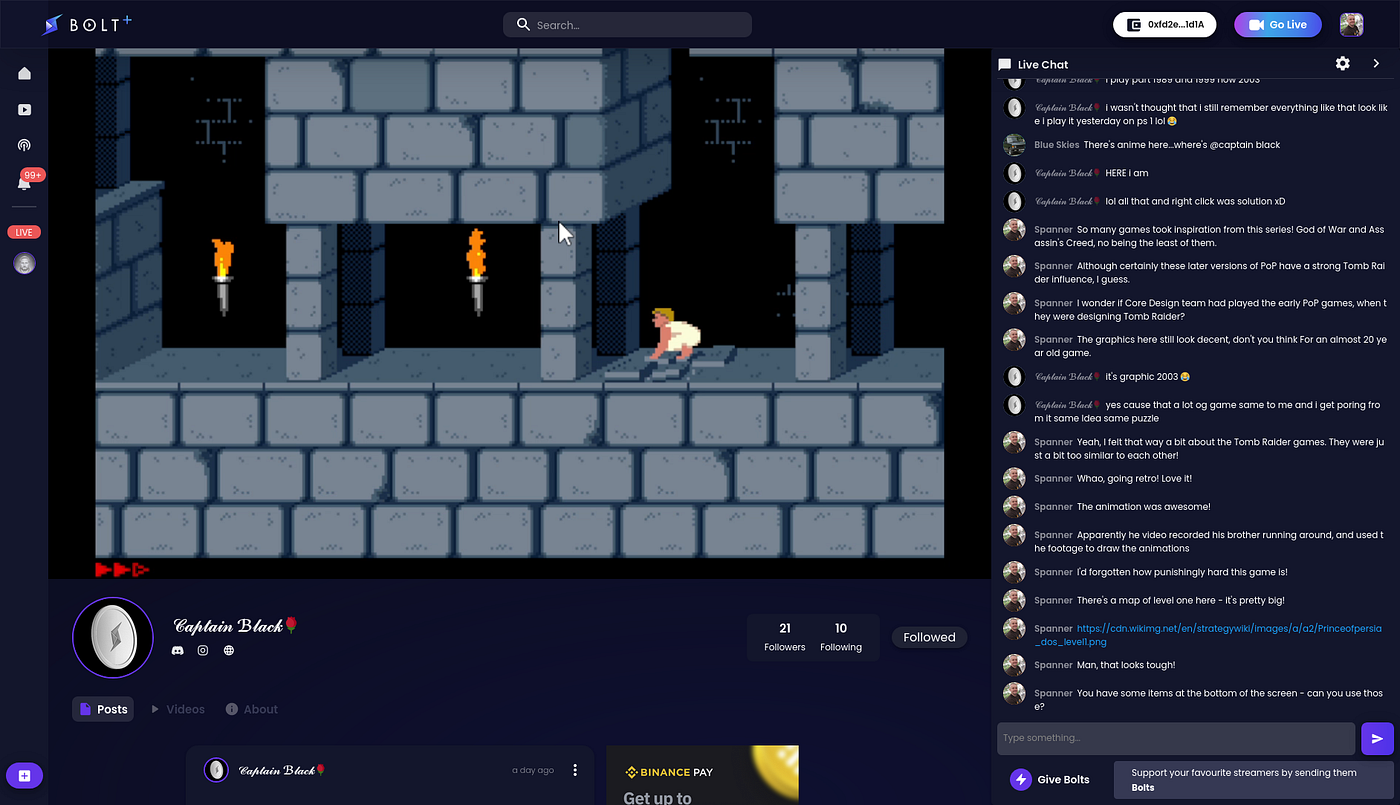
Task: Open the live broadcasts antenna icon
Action: click(x=24, y=145)
